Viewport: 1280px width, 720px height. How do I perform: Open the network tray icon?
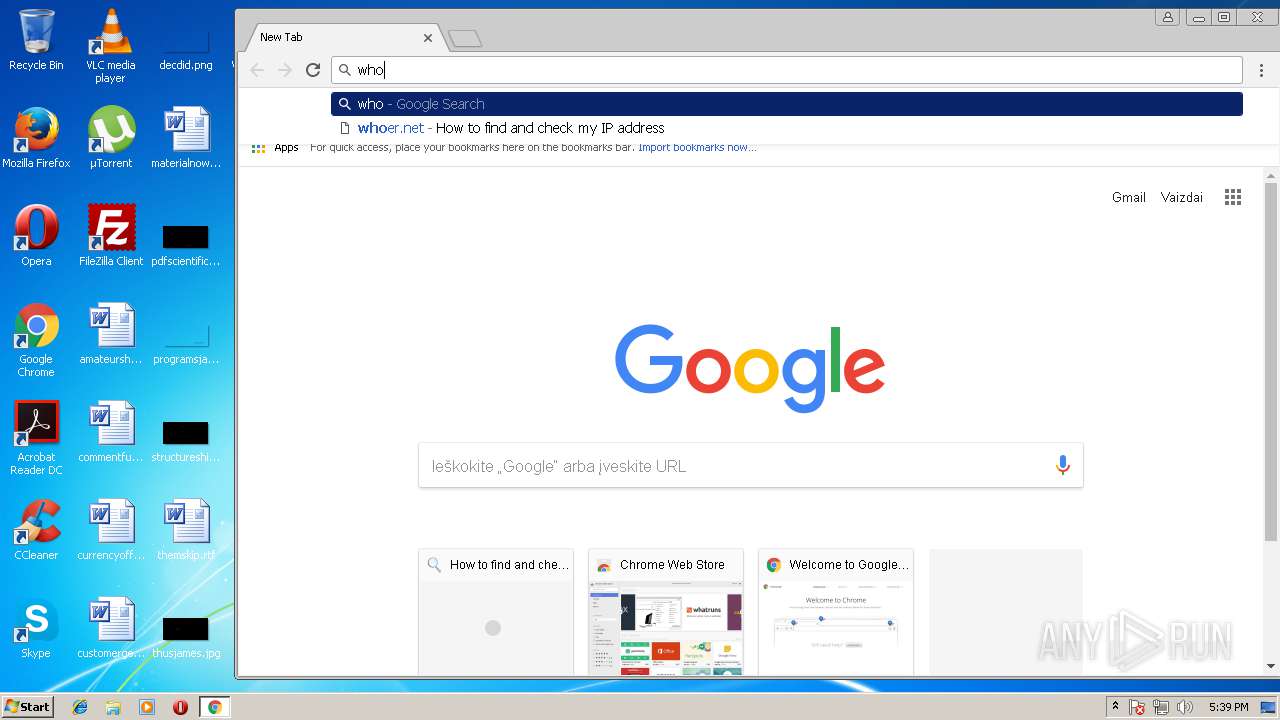(x=1161, y=707)
